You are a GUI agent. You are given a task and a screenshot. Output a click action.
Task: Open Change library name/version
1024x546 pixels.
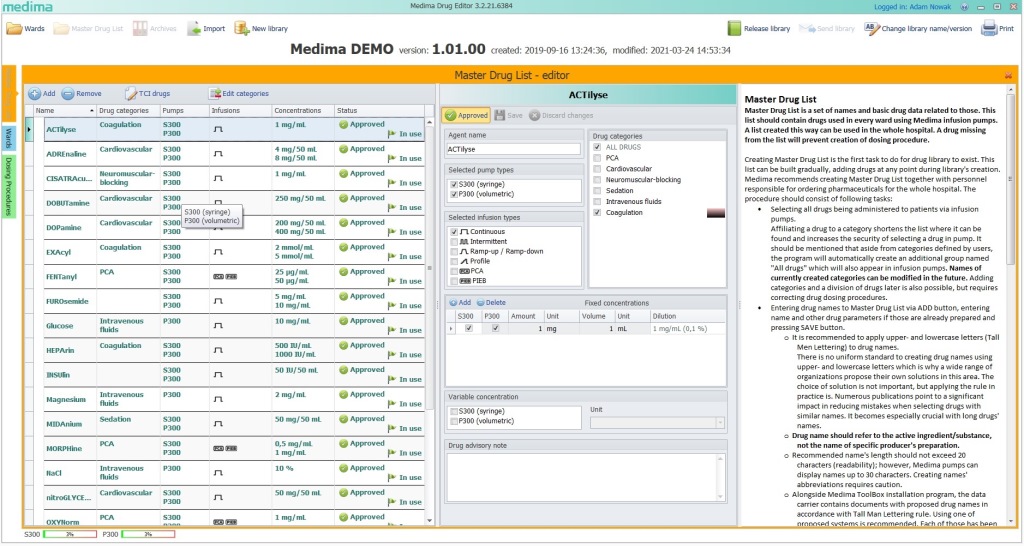(x=918, y=29)
